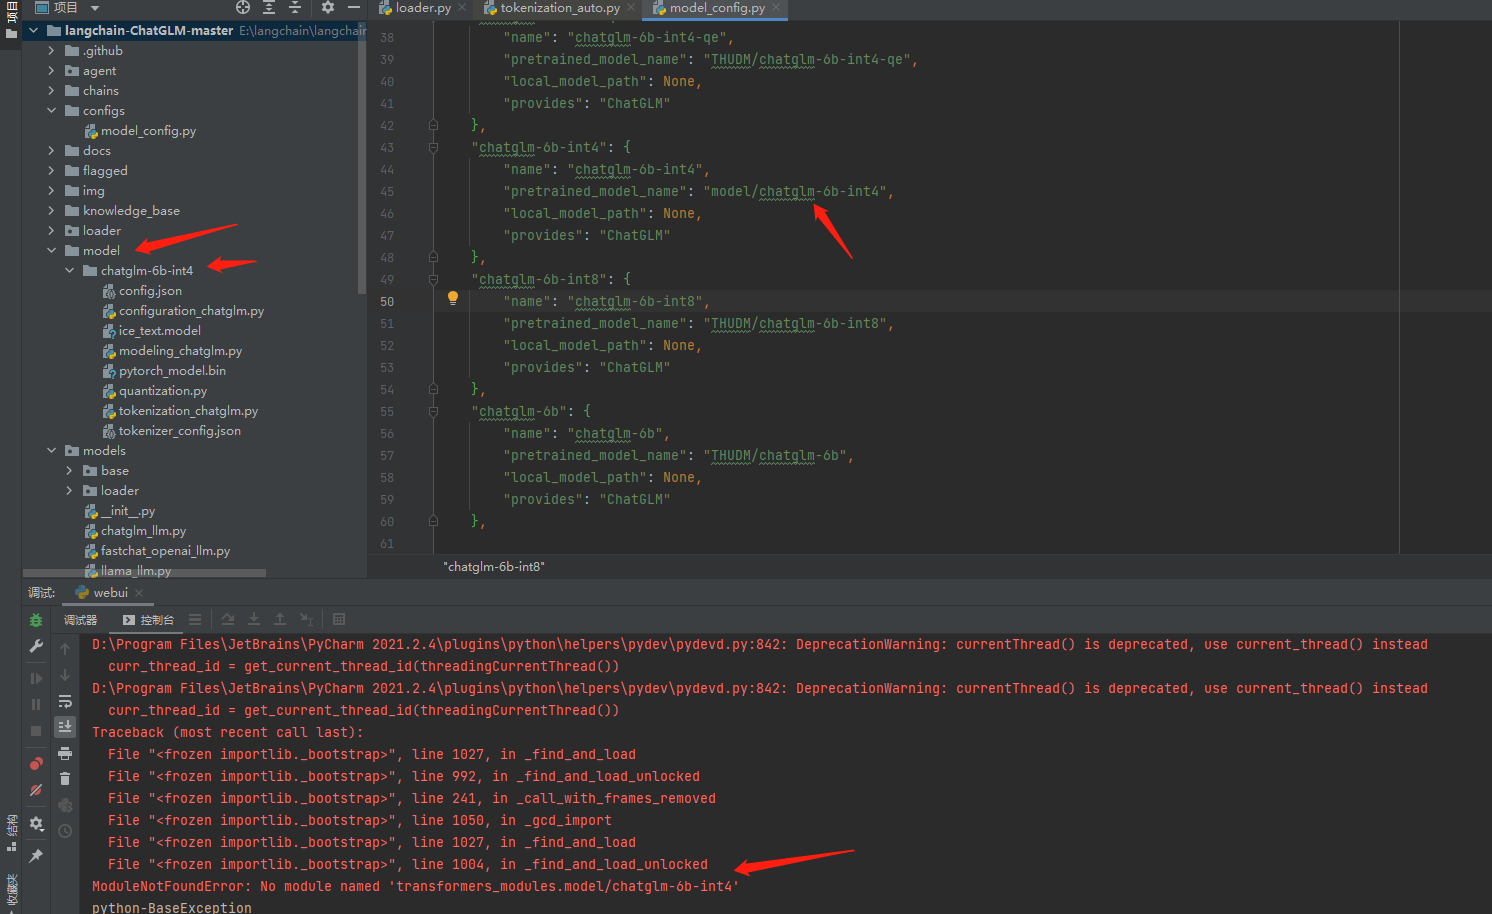Collapse the chatglm-6b-int4 folder
Viewport: 1492px width, 914px height.
click(70, 270)
